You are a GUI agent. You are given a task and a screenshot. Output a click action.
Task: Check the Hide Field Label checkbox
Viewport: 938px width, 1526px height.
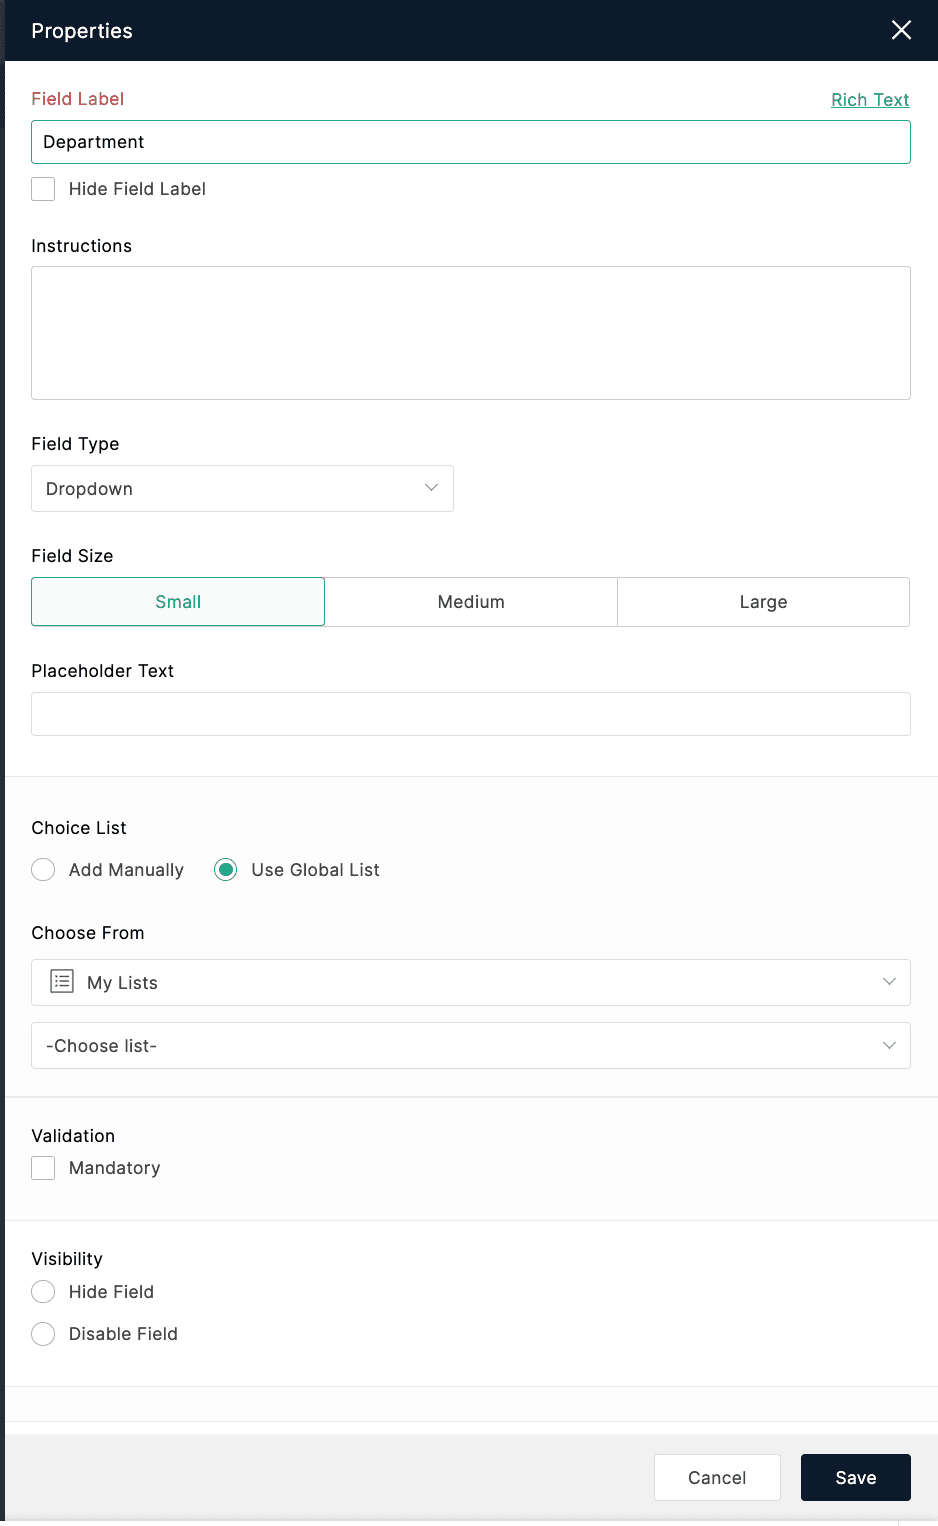pyautogui.click(x=43, y=189)
